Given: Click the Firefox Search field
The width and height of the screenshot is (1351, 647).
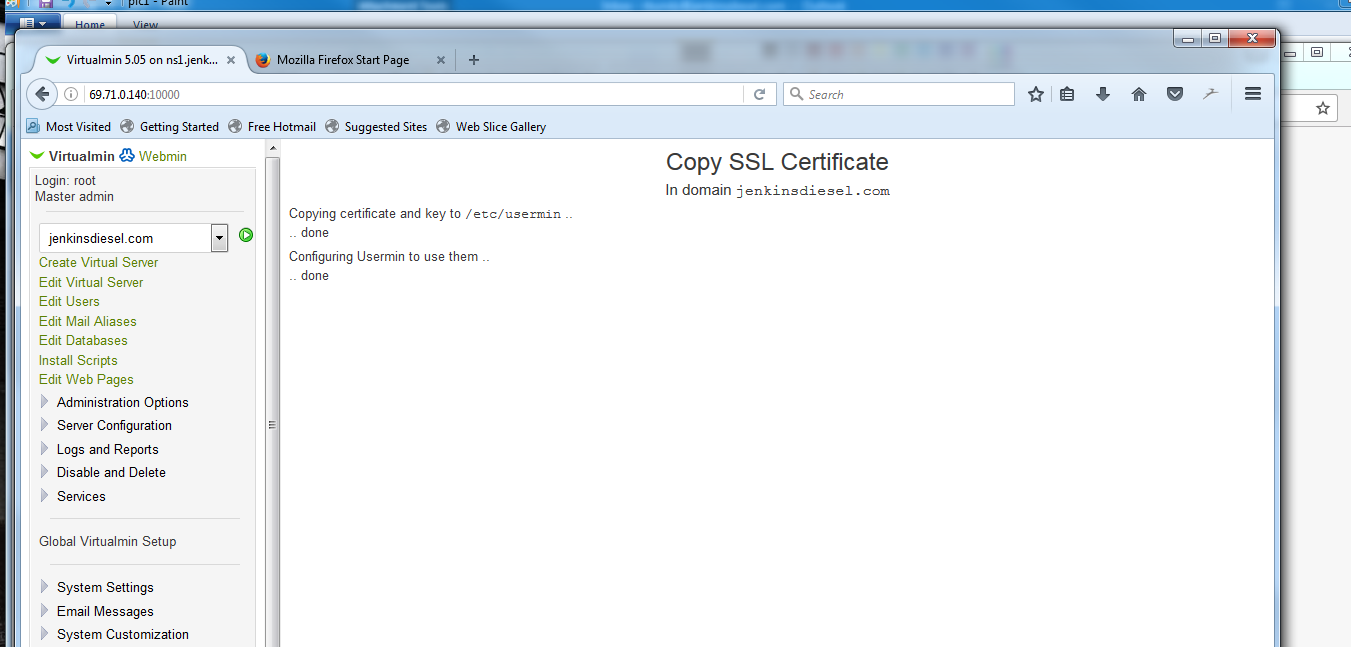Looking at the screenshot, I should coord(899,94).
